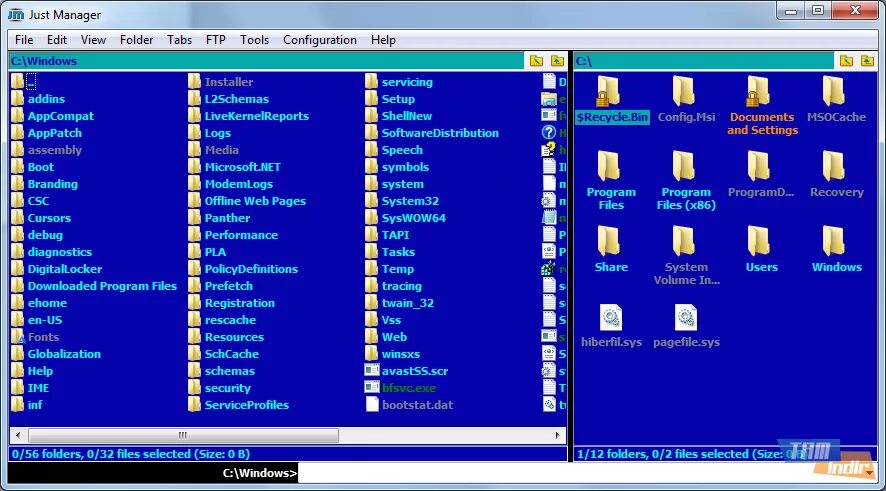Select System Volume In... folder icon
The image size is (886, 491).
coord(684,241)
